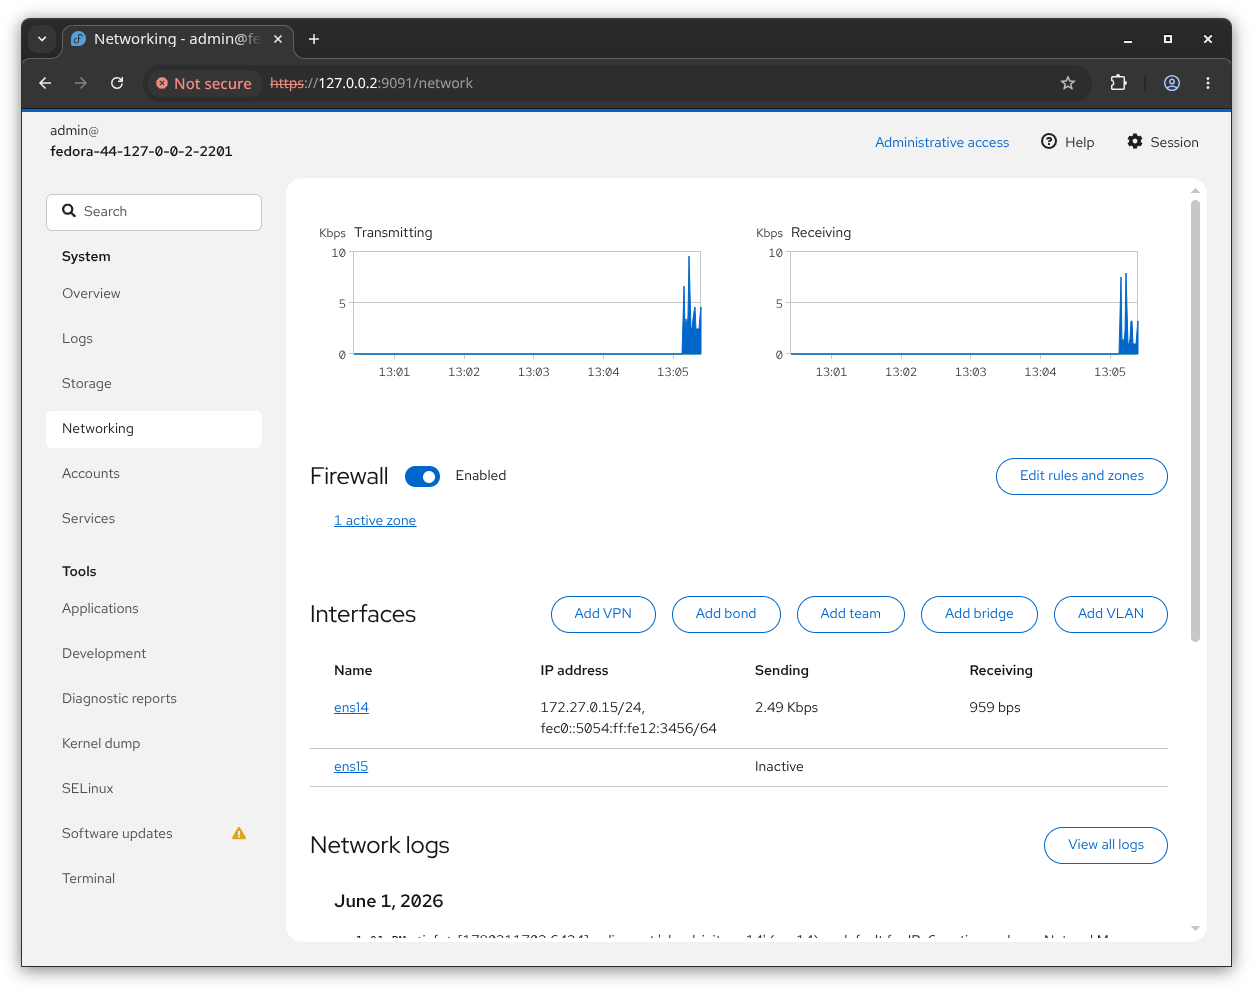Open the ens14 interface link
The width and height of the screenshot is (1253, 991).
pos(351,707)
